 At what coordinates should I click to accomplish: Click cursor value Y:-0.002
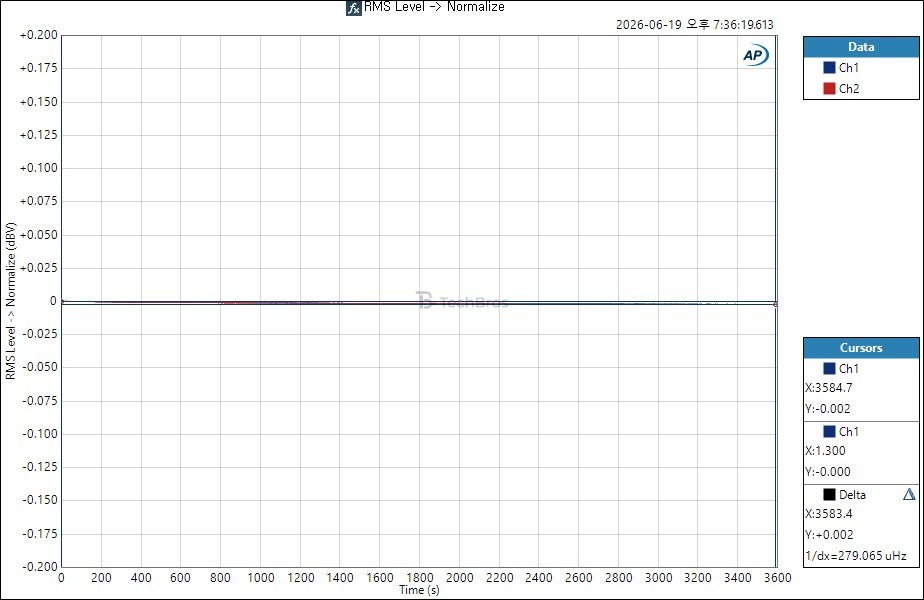click(x=828, y=408)
